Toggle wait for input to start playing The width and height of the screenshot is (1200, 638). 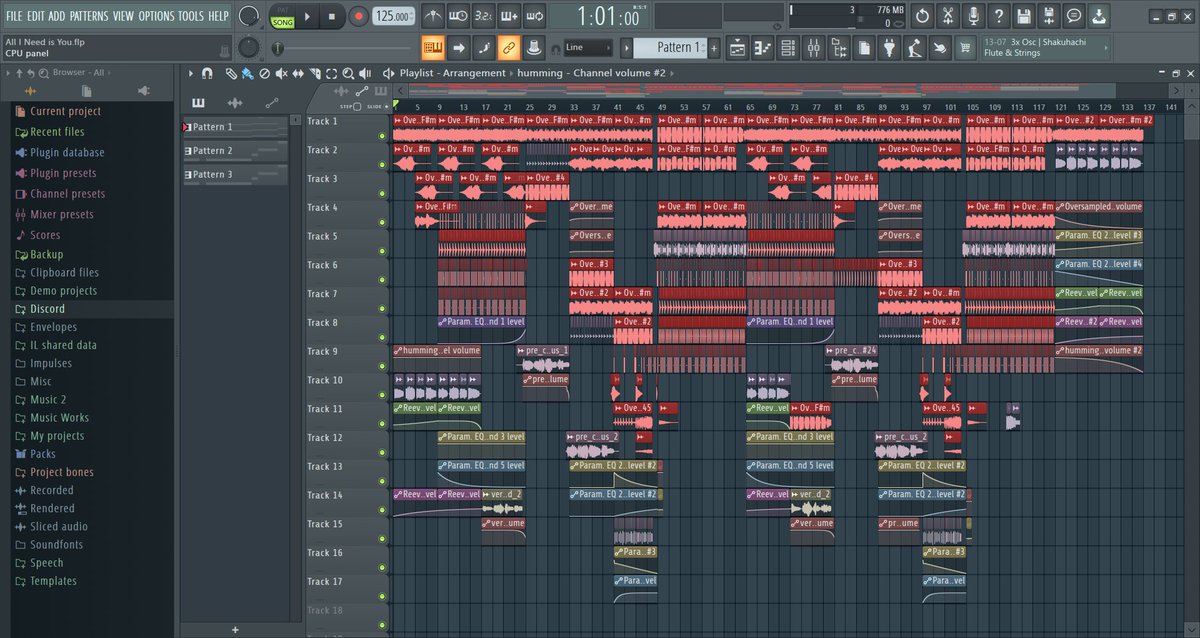pyautogui.click(x=458, y=16)
